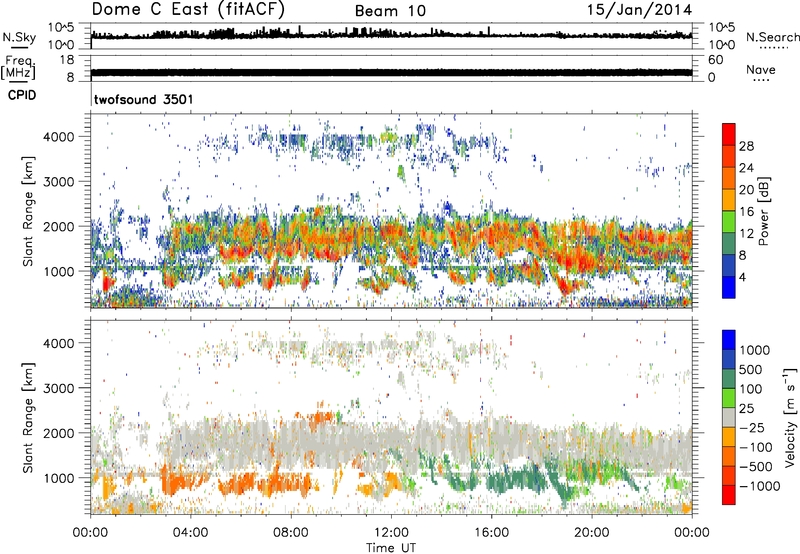Click the power panel 'Slant Range [km]' label
The image size is (800, 554).
pyautogui.click(x=28, y=211)
